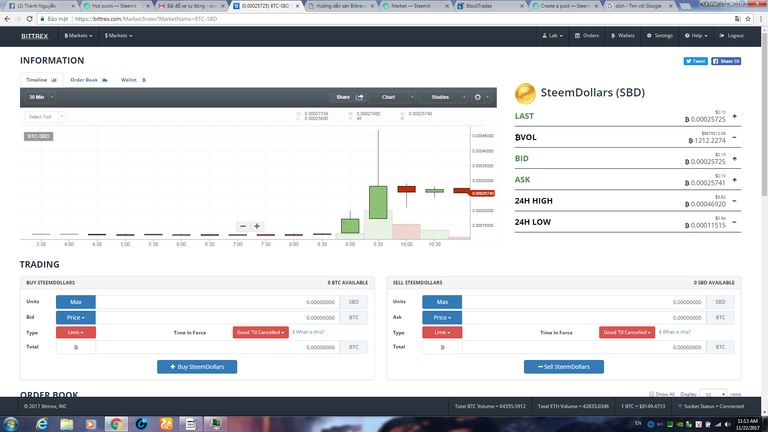
Task: Click the 'What is this?' link in the Buy panel
Action: click(x=309, y=332)
